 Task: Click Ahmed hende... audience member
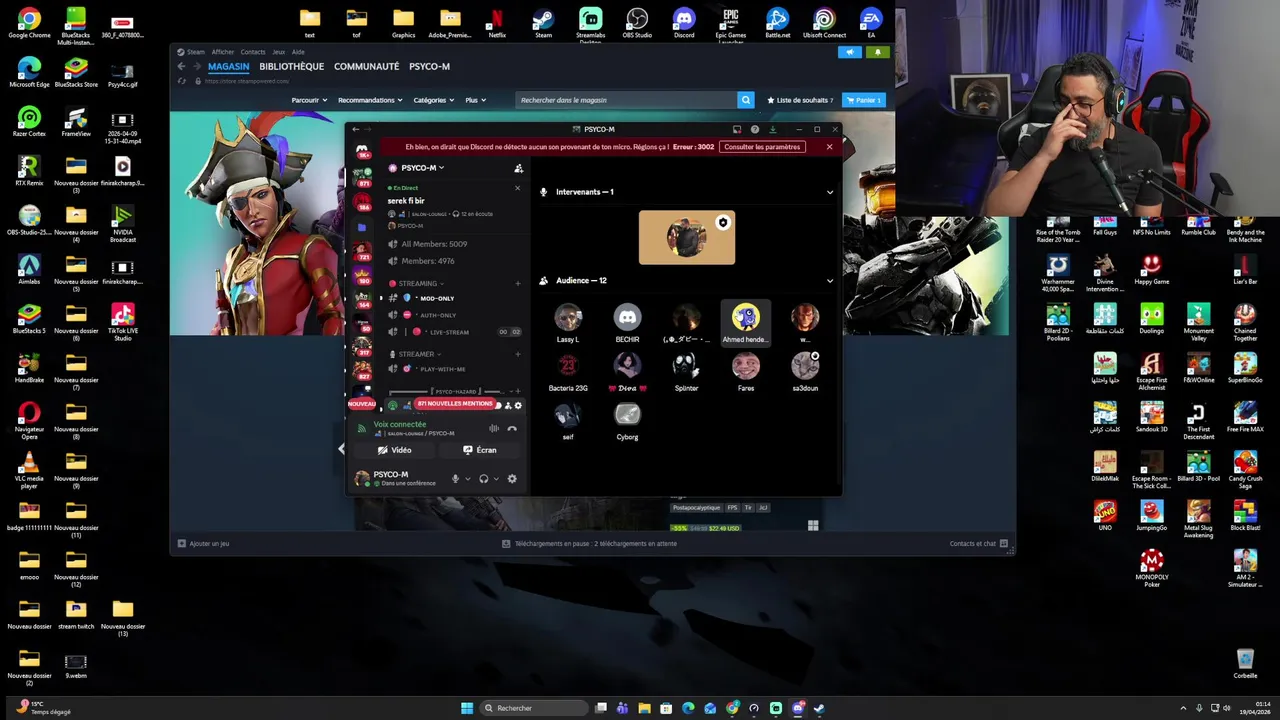pyautogui.click(x=745, y=324)
